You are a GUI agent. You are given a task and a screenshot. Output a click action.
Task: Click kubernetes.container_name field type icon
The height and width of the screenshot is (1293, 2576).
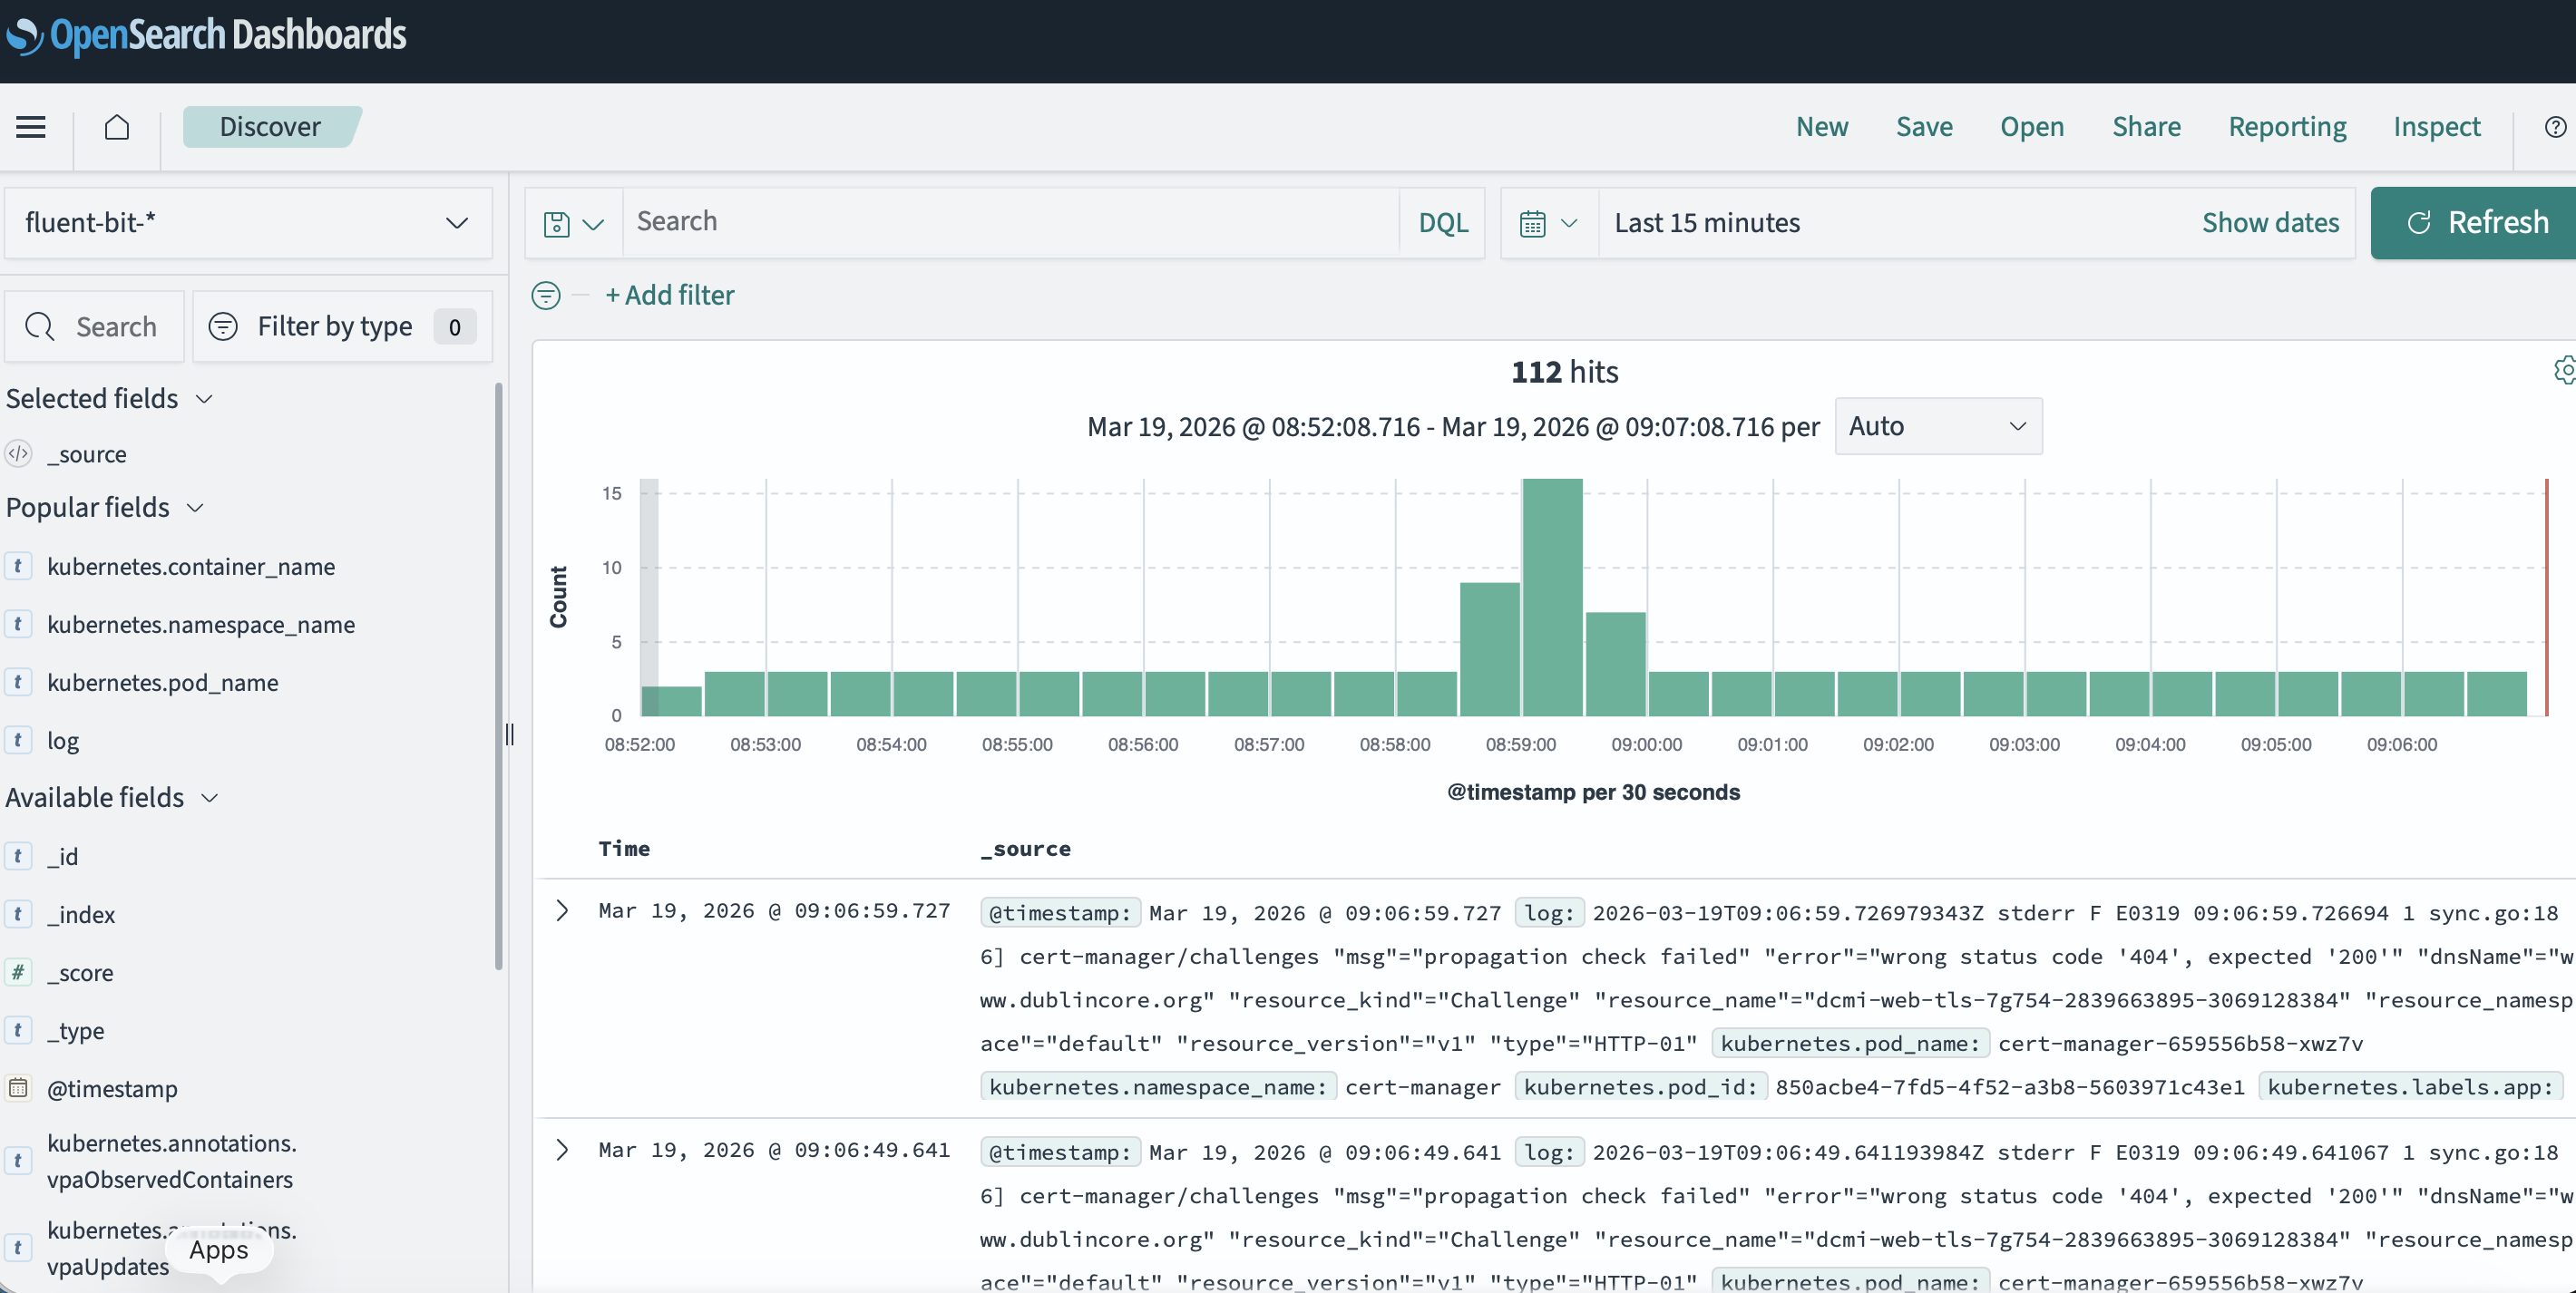pyautogui.click(x=18, y=566)
